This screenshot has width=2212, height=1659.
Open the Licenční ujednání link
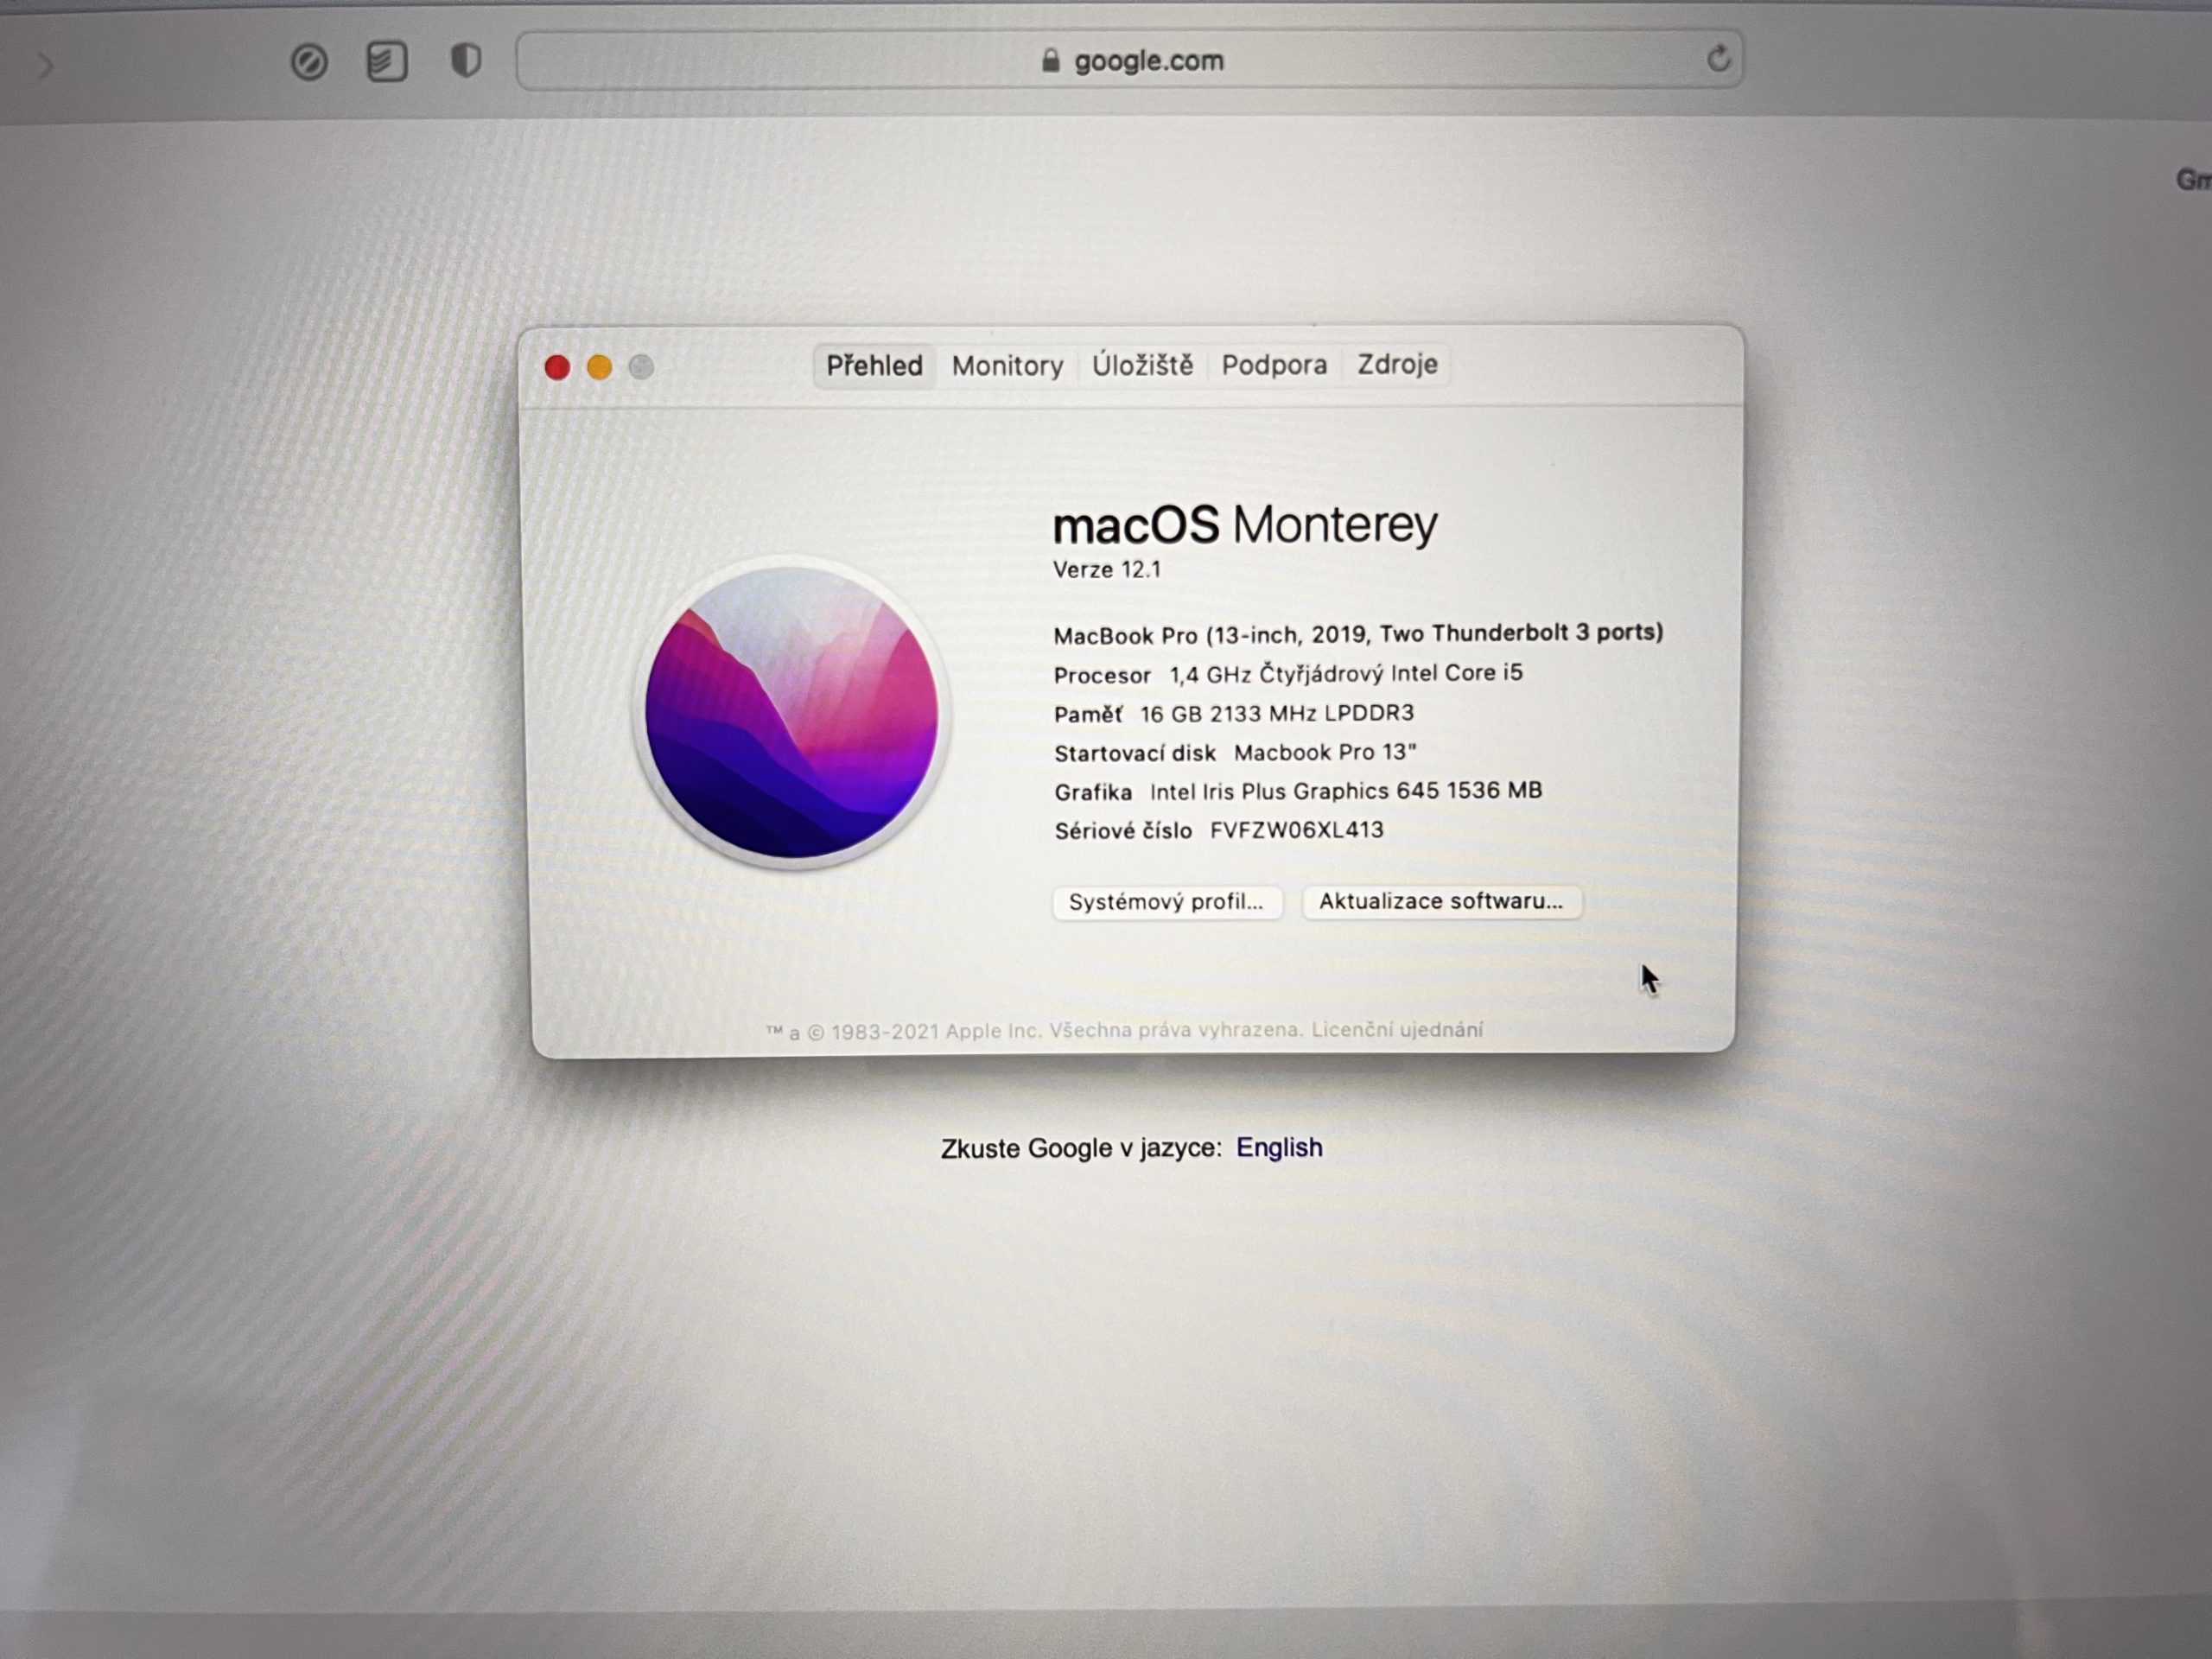coord(1397,1030)
